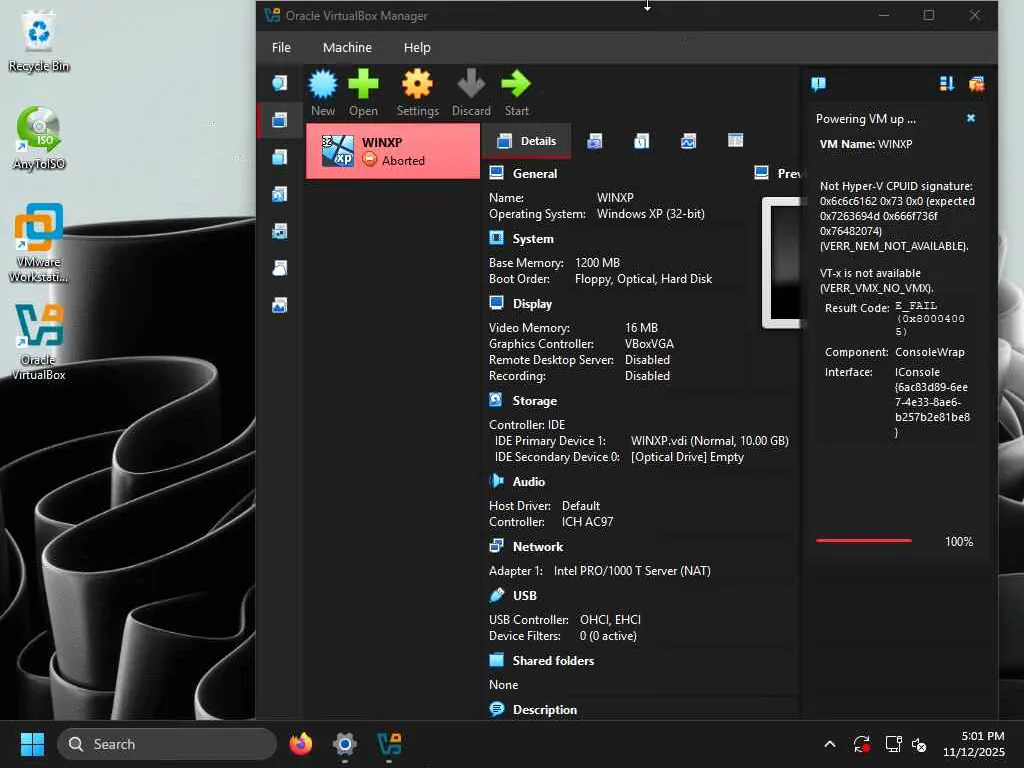Click the notification sort order icon
The image size is (1024, 768).
(946, 84)
